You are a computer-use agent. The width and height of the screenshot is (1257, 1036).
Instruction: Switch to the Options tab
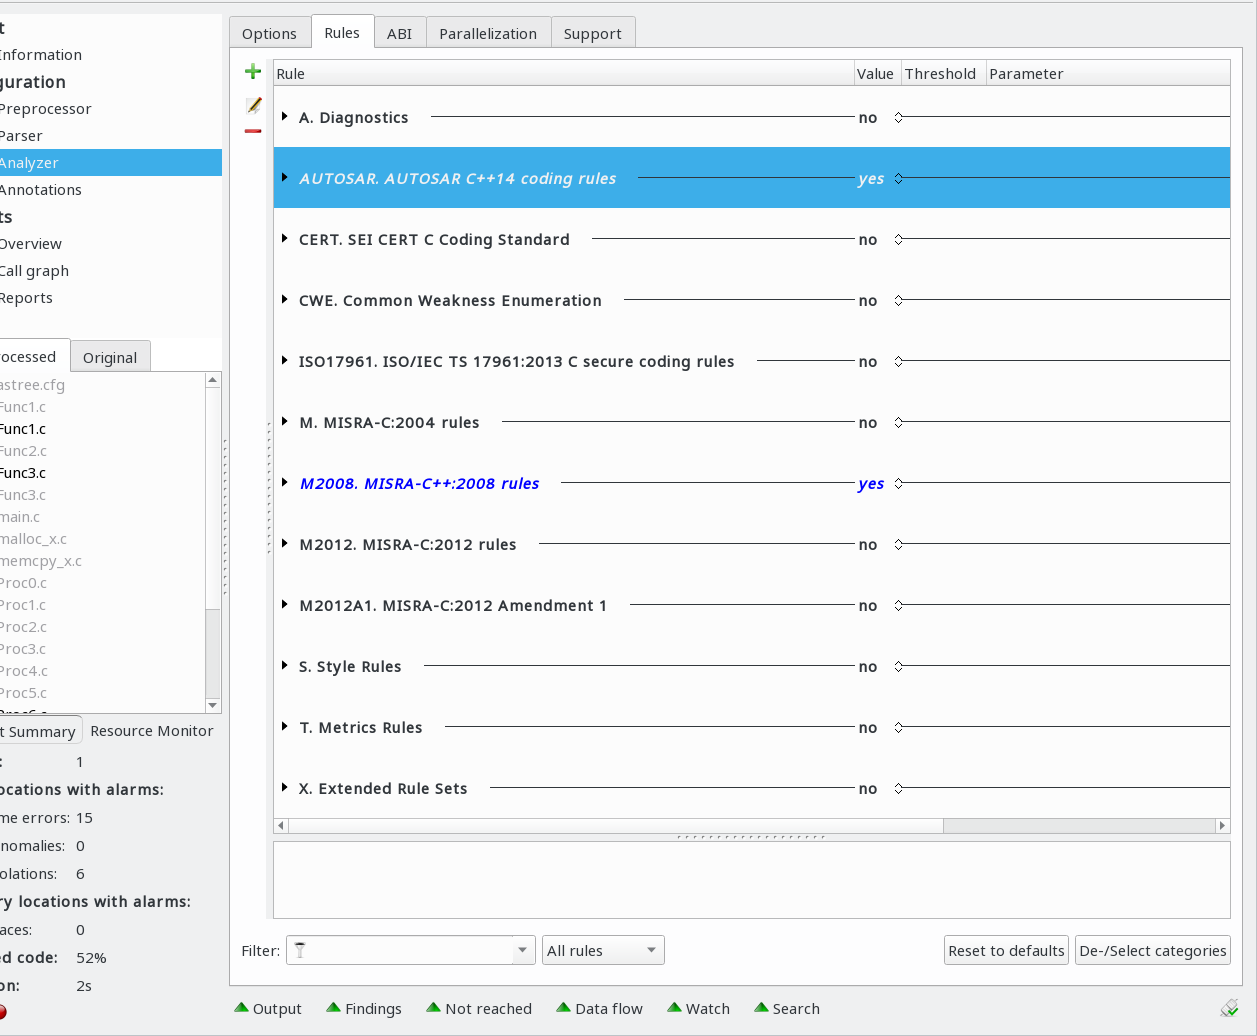click(270, 33)
